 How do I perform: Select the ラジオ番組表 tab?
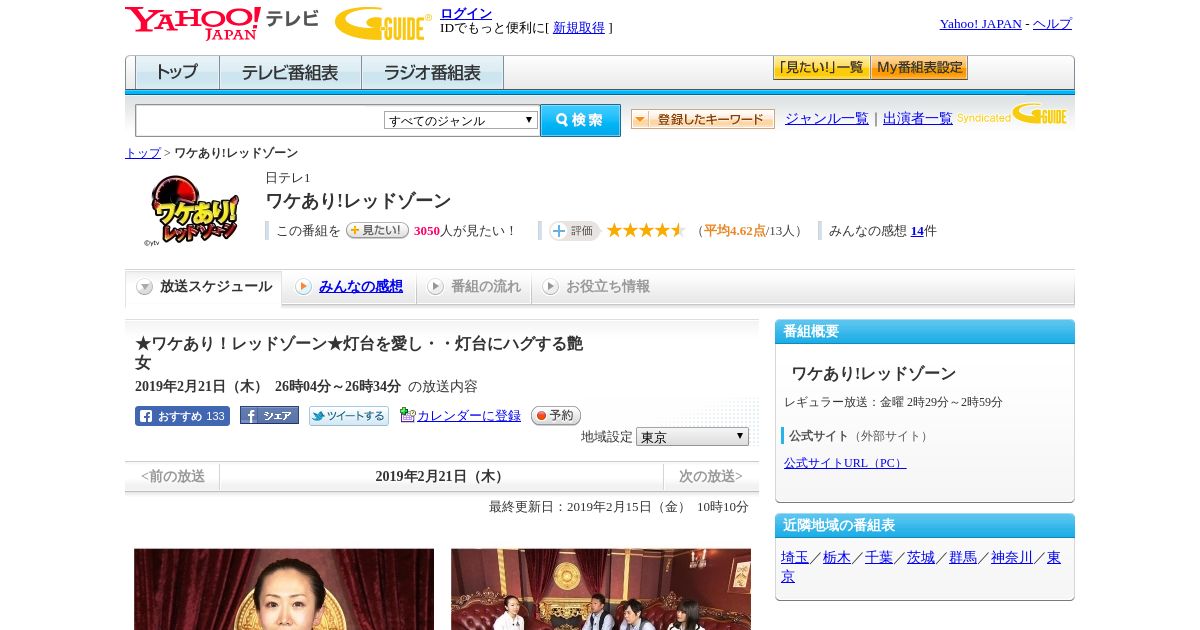click(x=432, y=73)
